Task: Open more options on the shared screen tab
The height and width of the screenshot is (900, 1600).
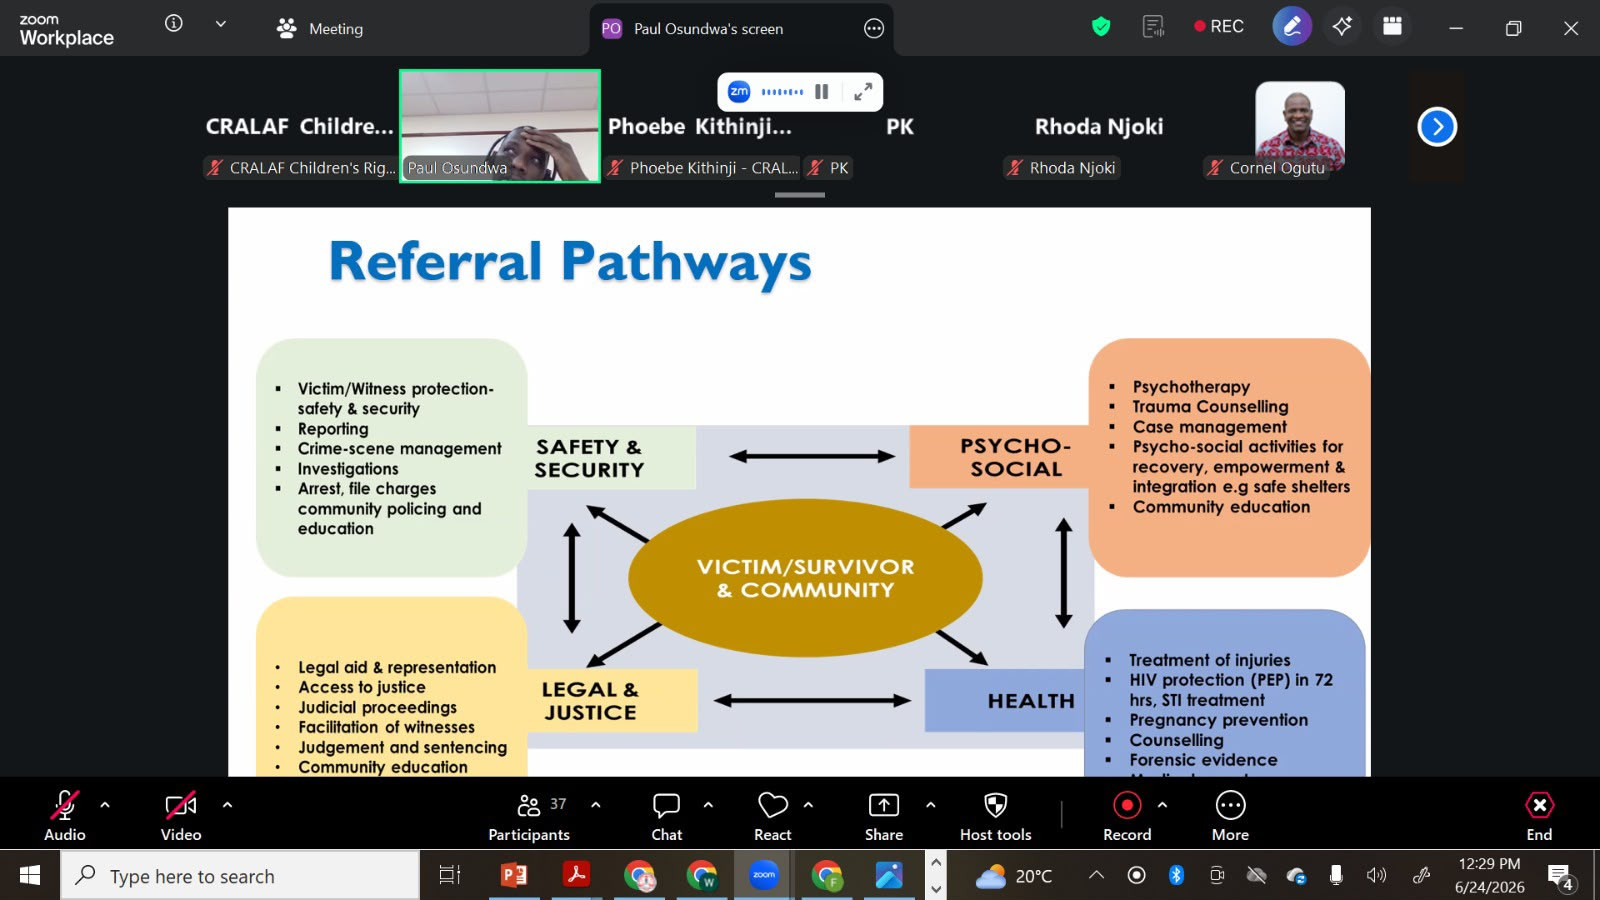Action: click(874, 29)
